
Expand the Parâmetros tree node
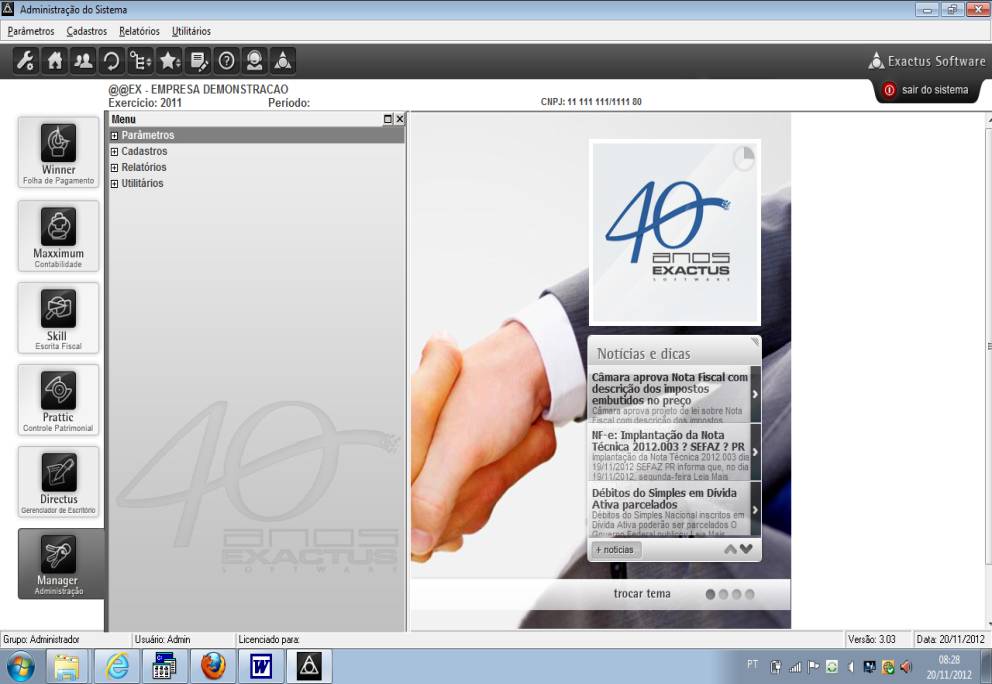(x=115, y=135)
